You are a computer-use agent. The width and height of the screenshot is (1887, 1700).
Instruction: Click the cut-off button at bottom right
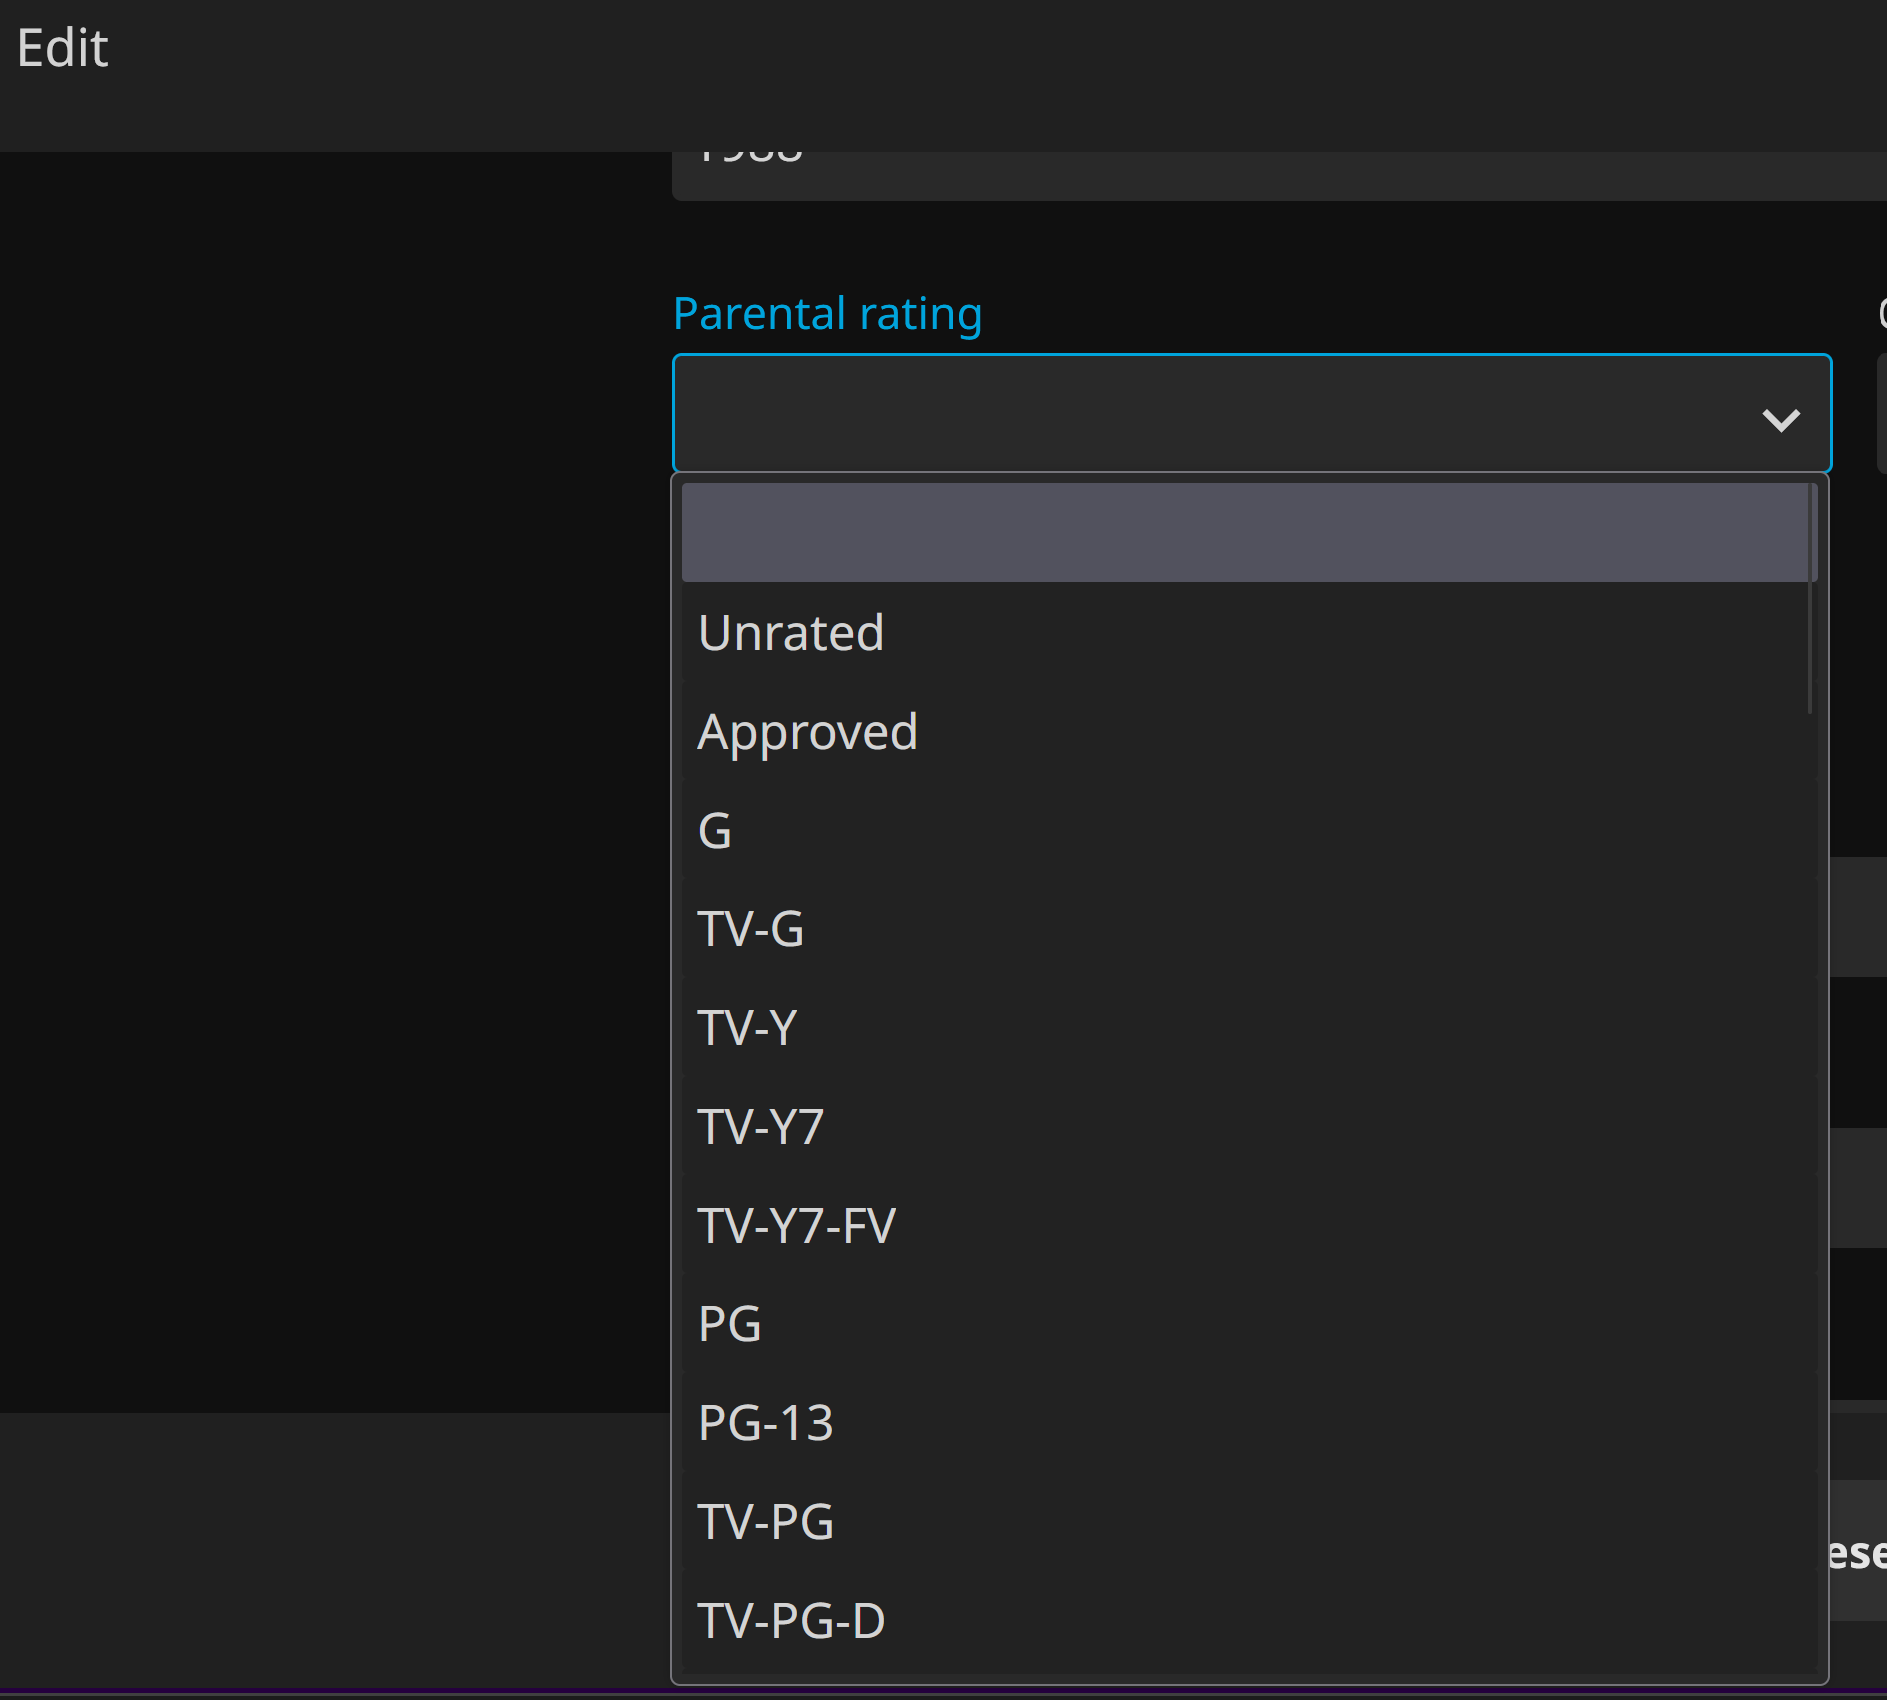click(1857, 1552)
